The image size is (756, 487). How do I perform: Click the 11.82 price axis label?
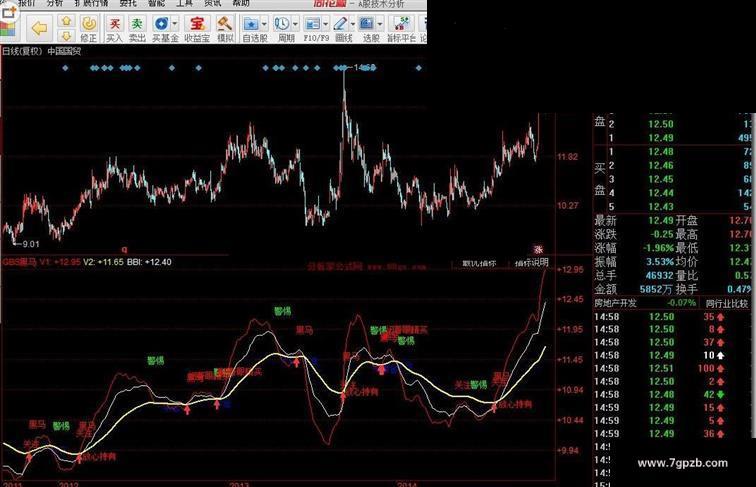(567, 157)
